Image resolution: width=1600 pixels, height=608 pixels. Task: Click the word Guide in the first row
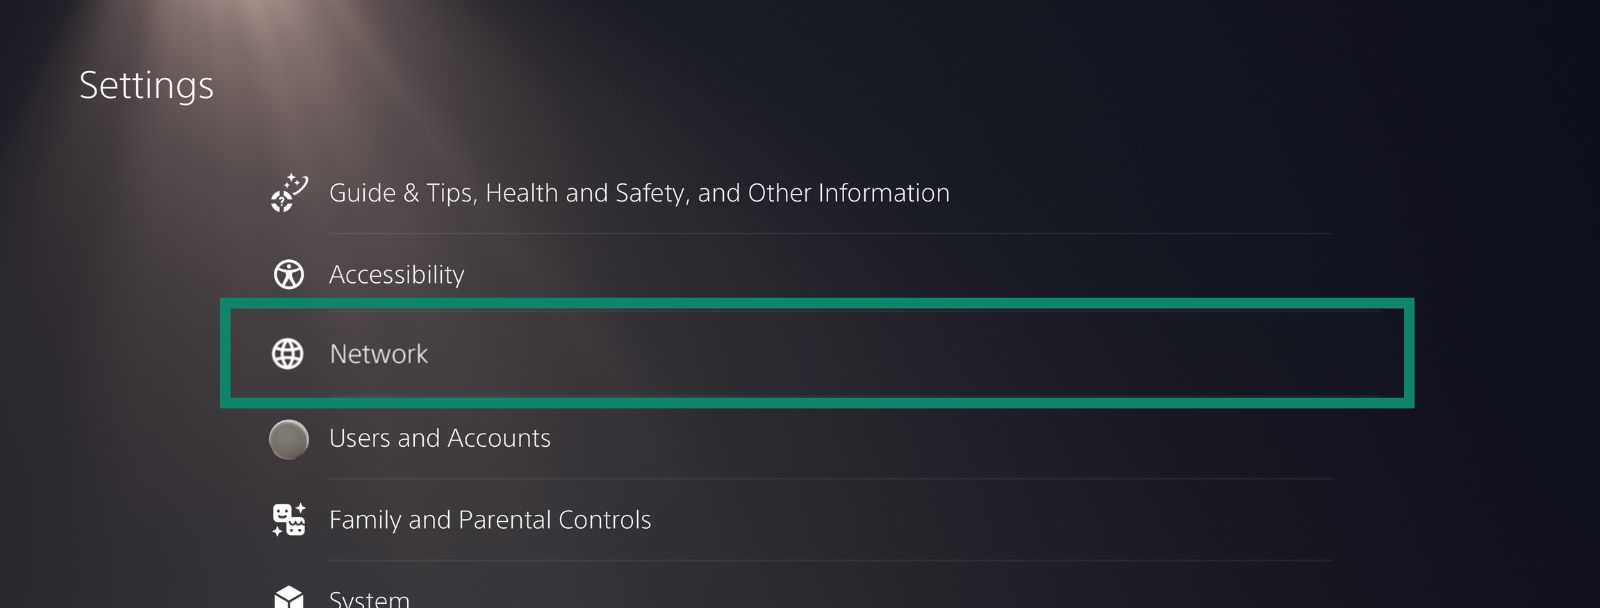coord(362,193)
